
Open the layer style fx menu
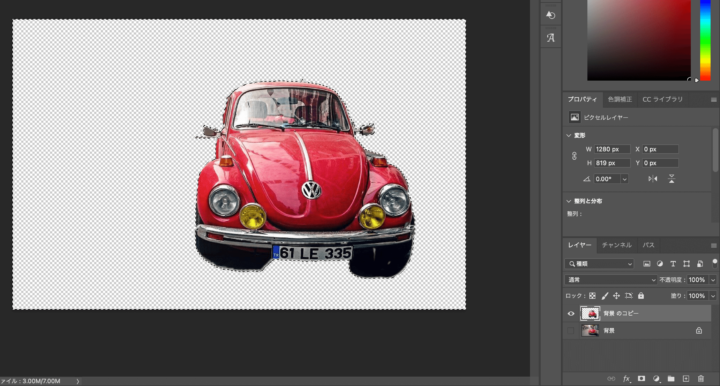pyautogui.click(x=626, y=379)
